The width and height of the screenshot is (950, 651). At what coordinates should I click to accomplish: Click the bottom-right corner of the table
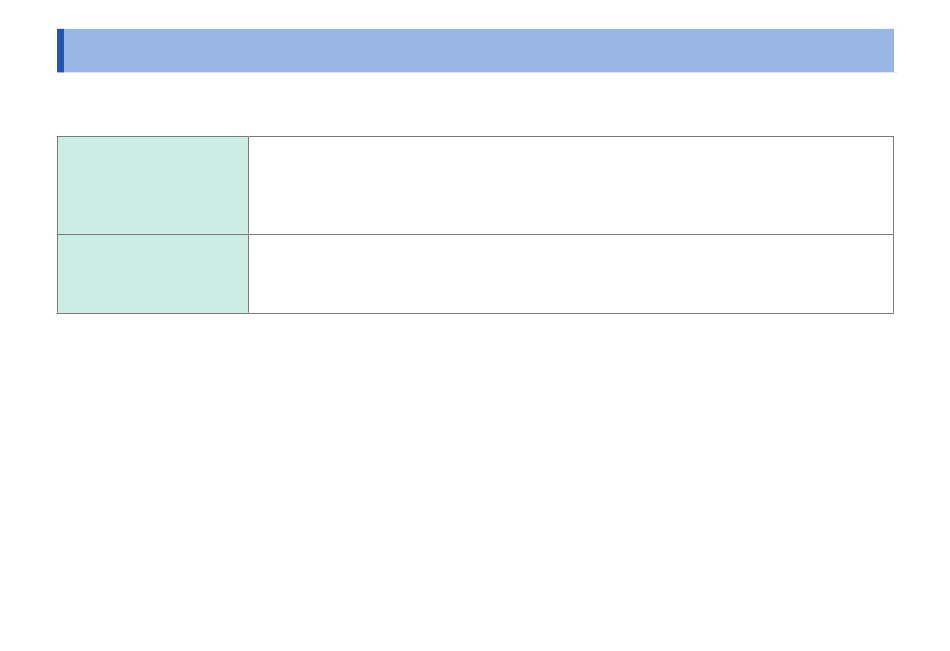click(894, 313)
